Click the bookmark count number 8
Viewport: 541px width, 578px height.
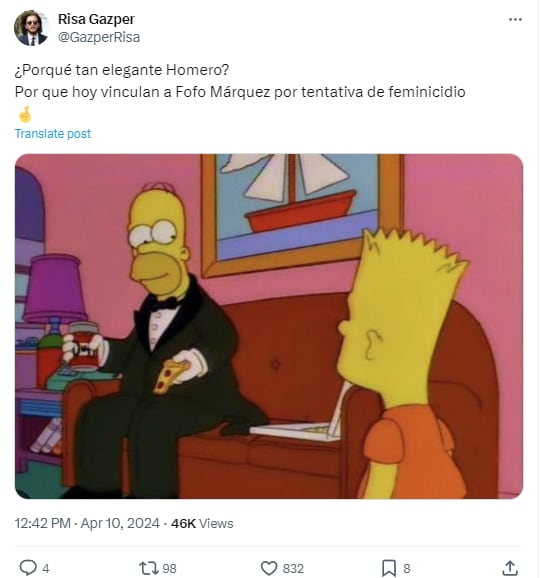407,568
